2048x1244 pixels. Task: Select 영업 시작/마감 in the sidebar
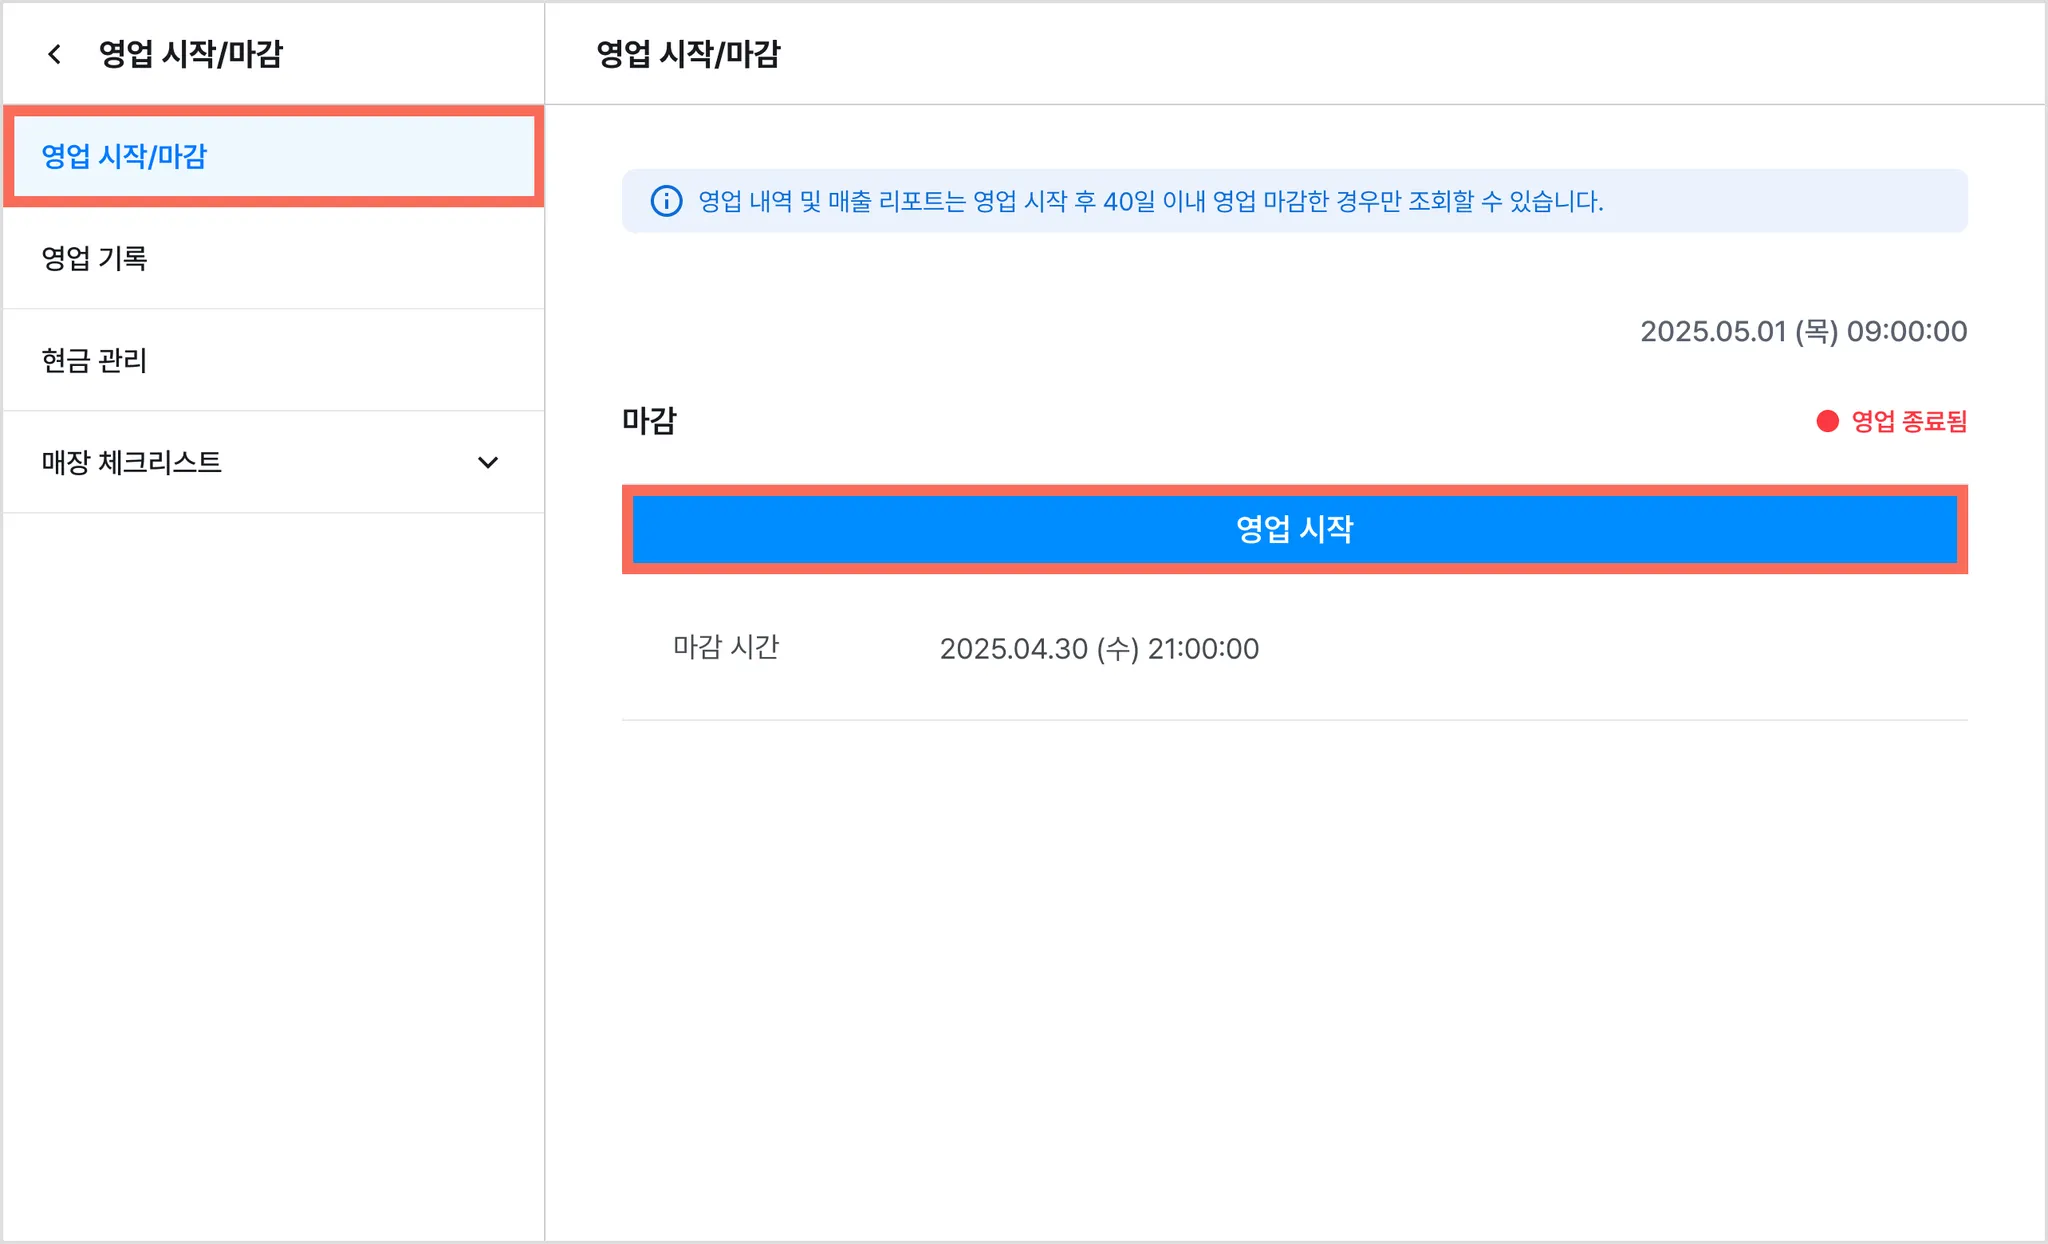point(124,156)
